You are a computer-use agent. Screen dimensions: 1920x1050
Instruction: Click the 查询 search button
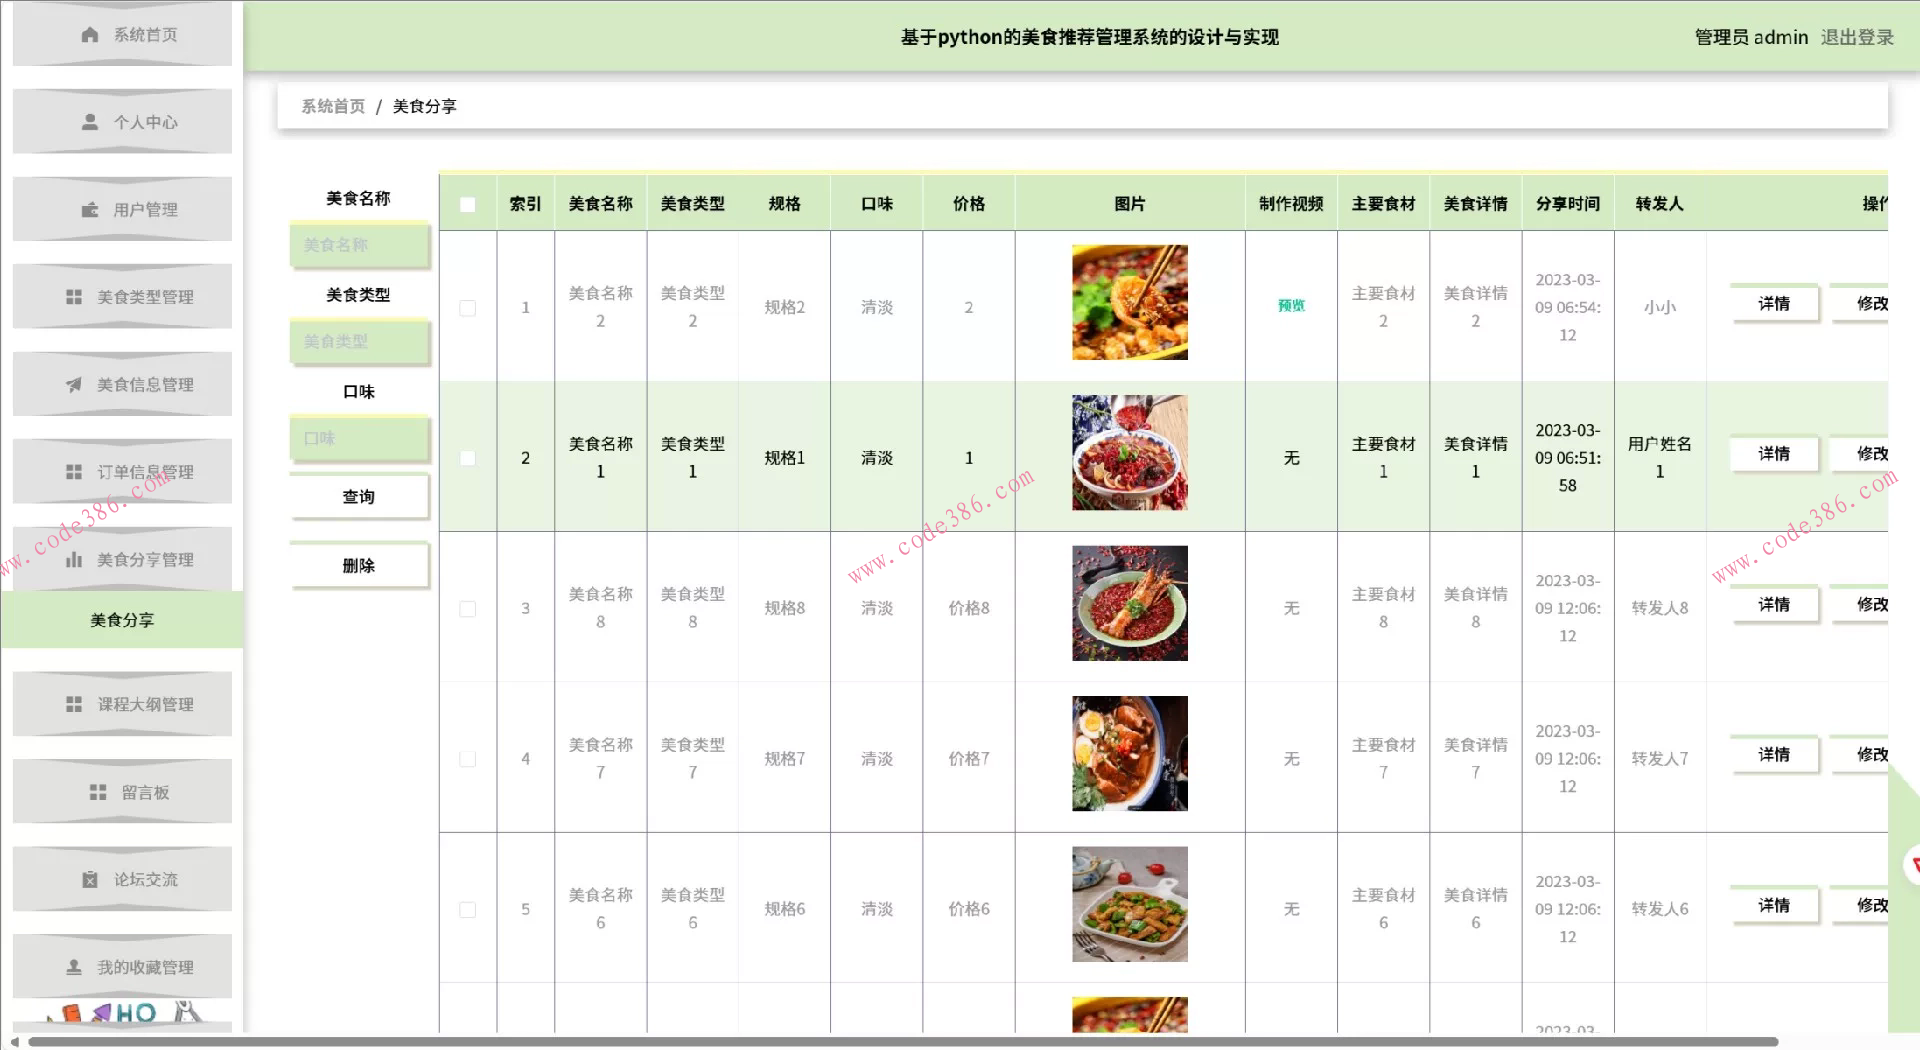coord(359,497)
